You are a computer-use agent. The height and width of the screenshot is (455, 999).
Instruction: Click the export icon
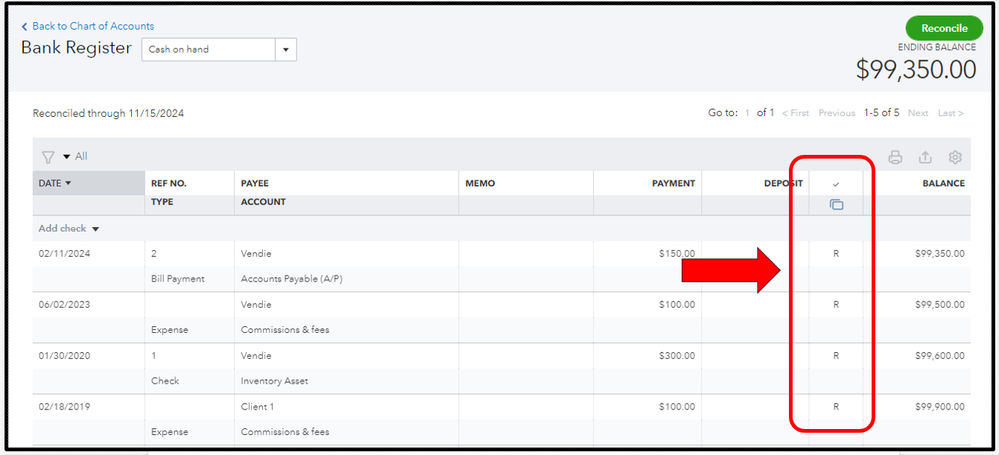[925, 157]
